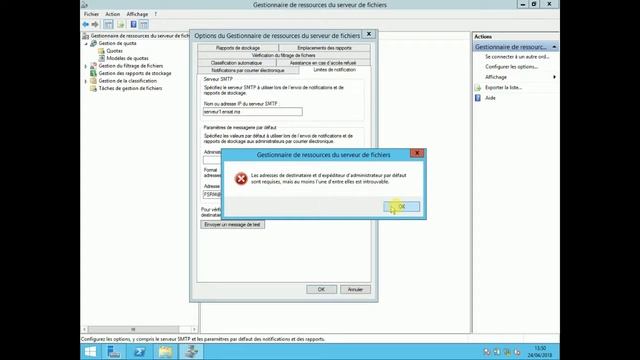The height and width of the screenshot is (360, 640).
Task: Launch PowerShell from the taskbar
Action: pos(140,351)
